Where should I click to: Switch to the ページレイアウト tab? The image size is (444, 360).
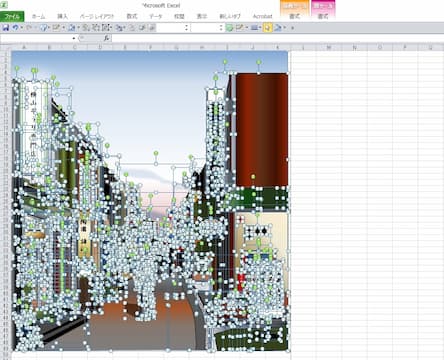[97, 16]
